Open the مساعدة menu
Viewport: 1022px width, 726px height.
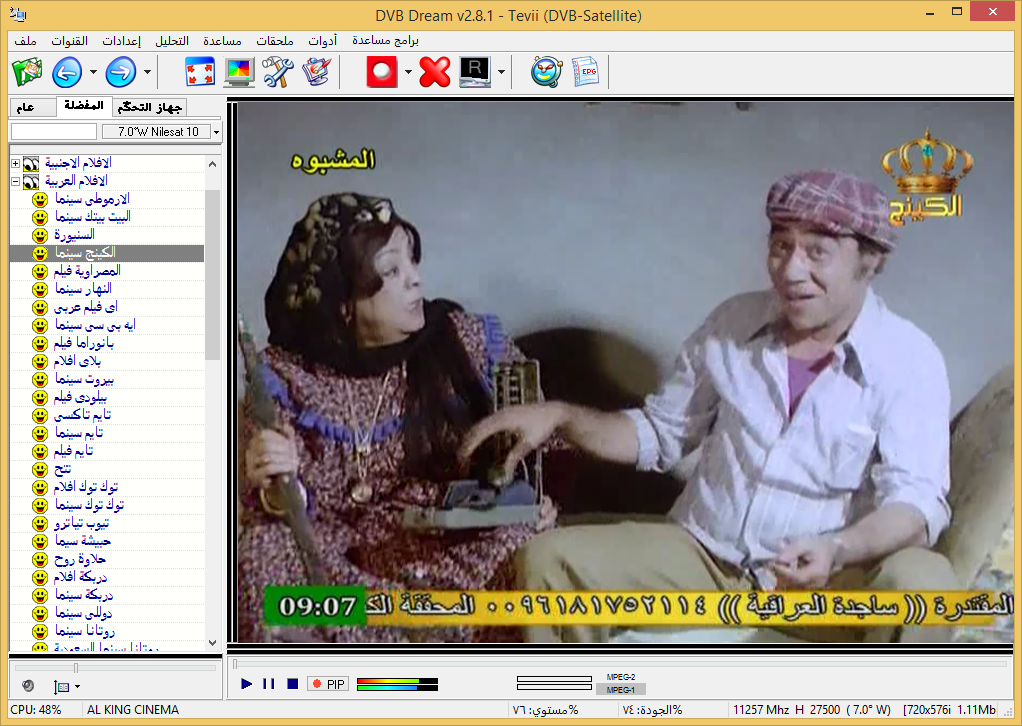[x=222, y=40]
